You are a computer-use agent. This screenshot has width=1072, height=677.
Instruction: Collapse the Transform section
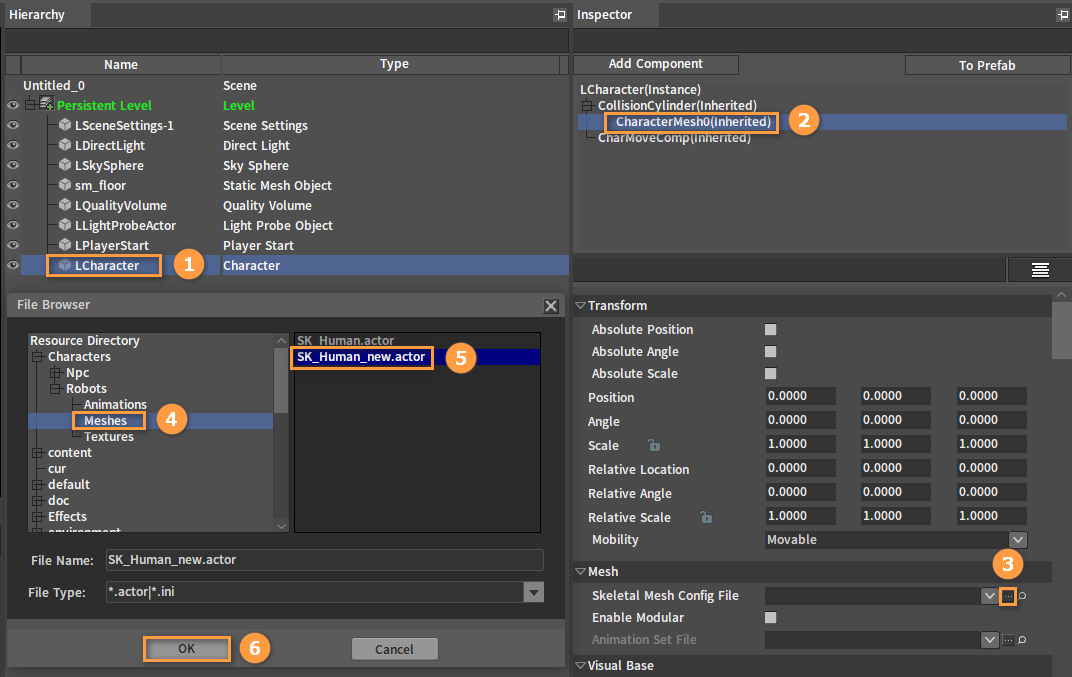[x=580, y=305]
